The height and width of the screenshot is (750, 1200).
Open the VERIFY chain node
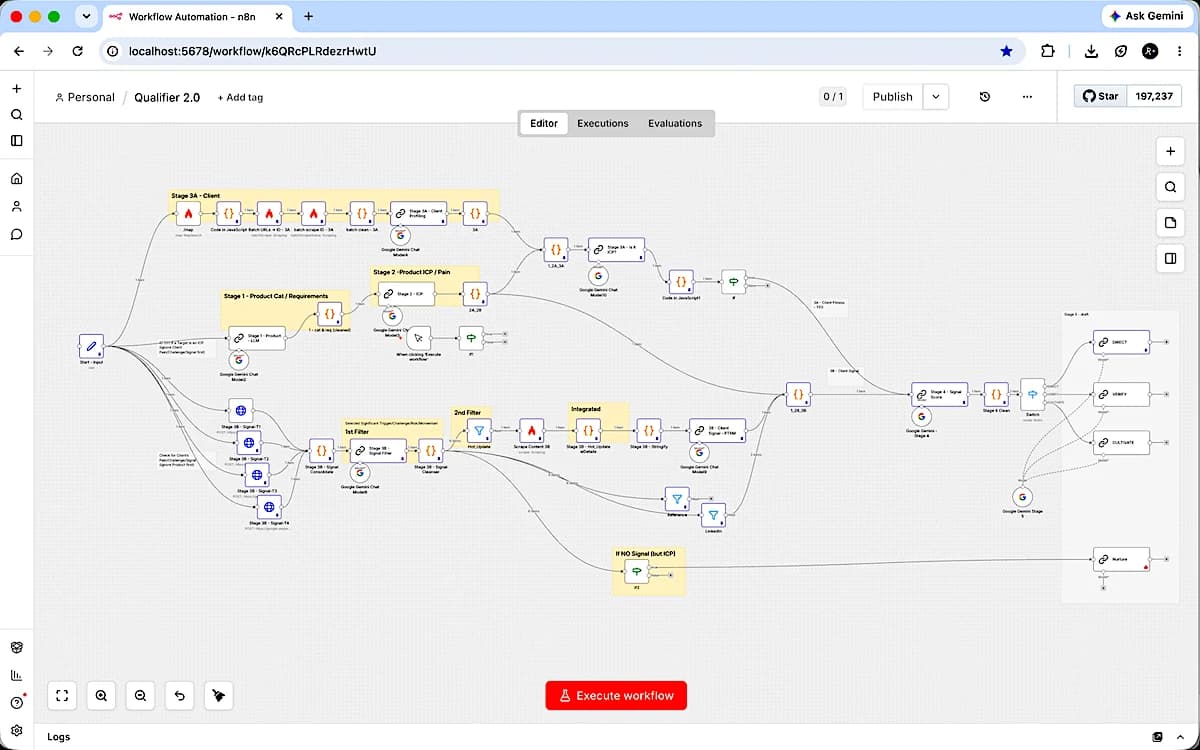(x=1121, y=394)
